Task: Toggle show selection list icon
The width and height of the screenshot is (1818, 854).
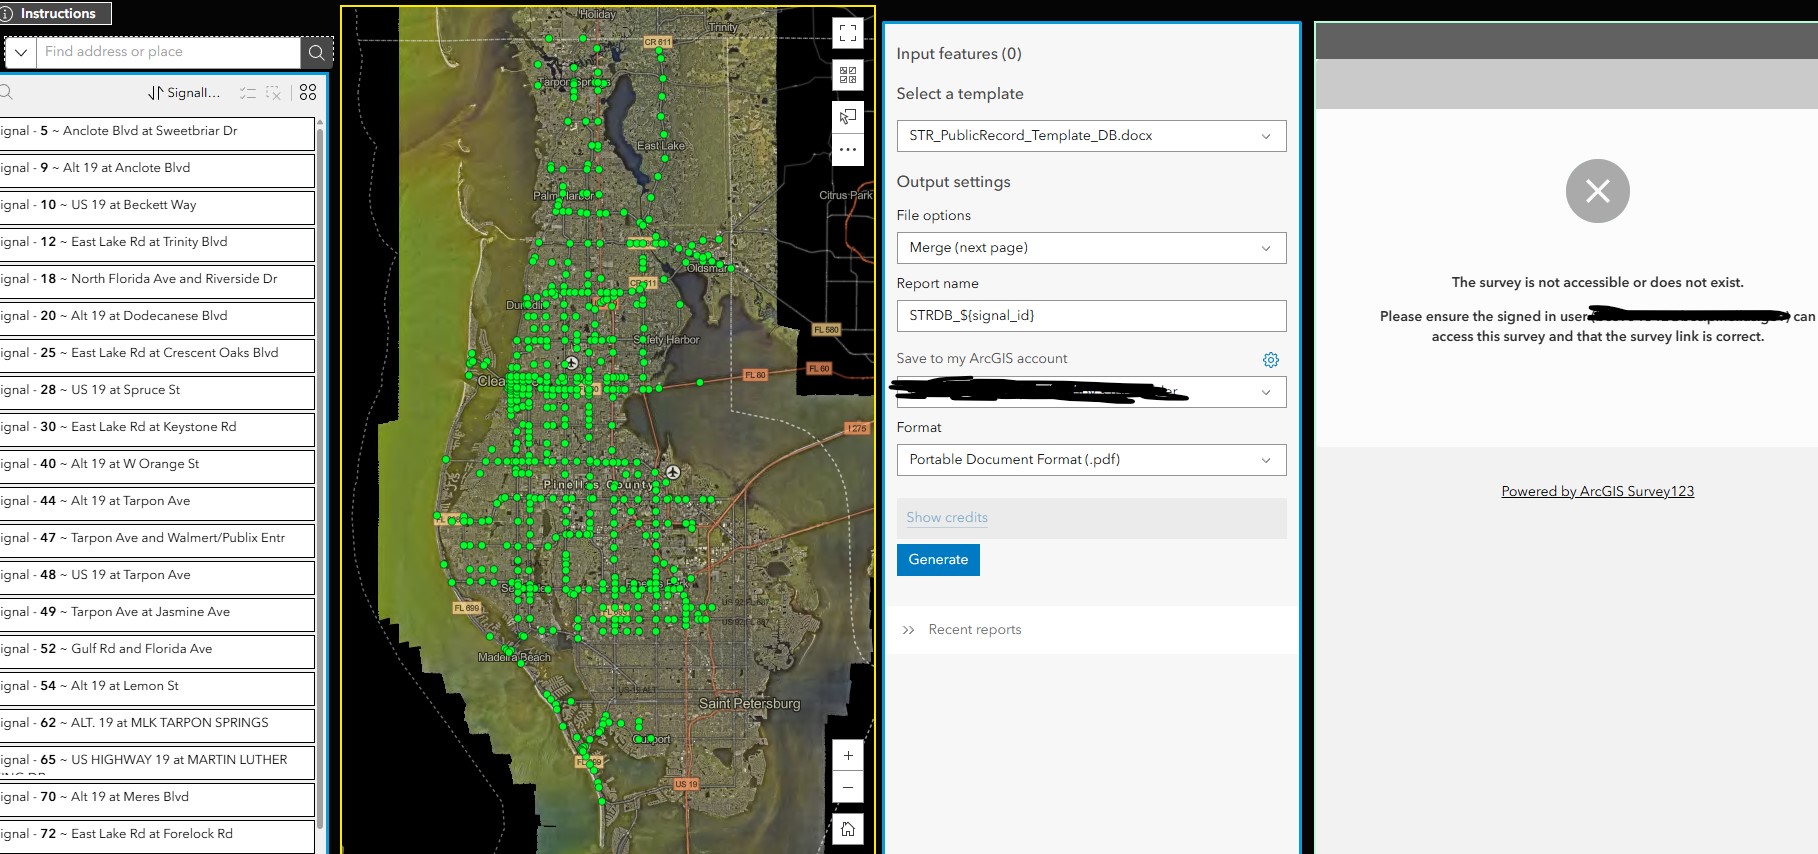Action: click(248, 93)
